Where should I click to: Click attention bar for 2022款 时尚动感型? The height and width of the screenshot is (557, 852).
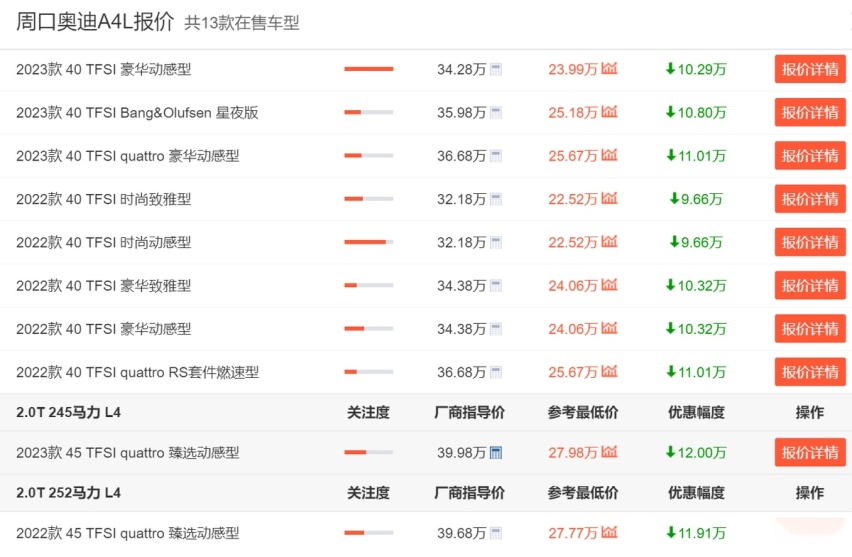pos(368,242)
